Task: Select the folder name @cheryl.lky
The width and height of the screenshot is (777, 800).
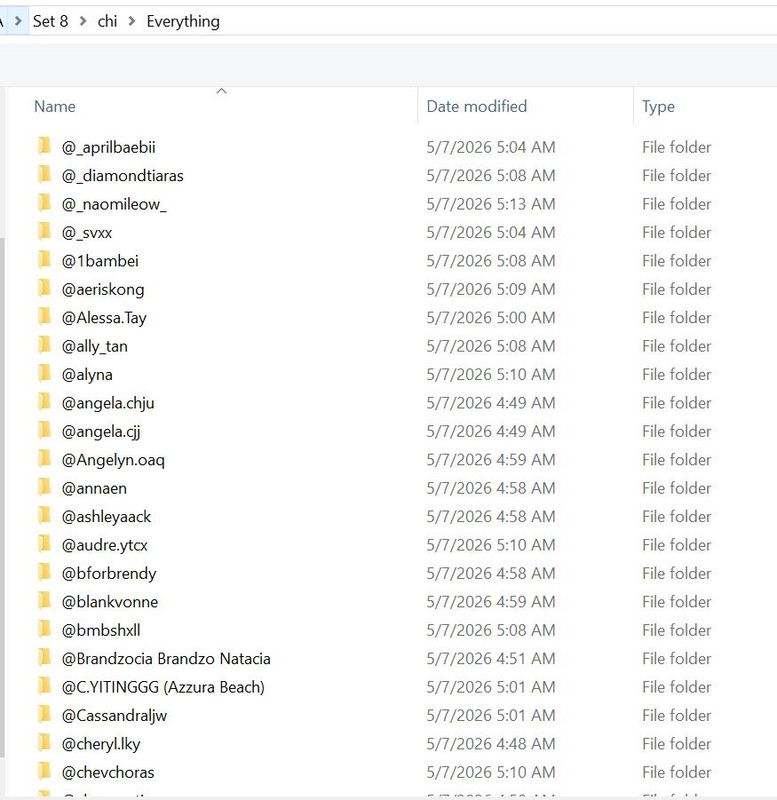Action: pyautogui.click(x=101, y=744)
